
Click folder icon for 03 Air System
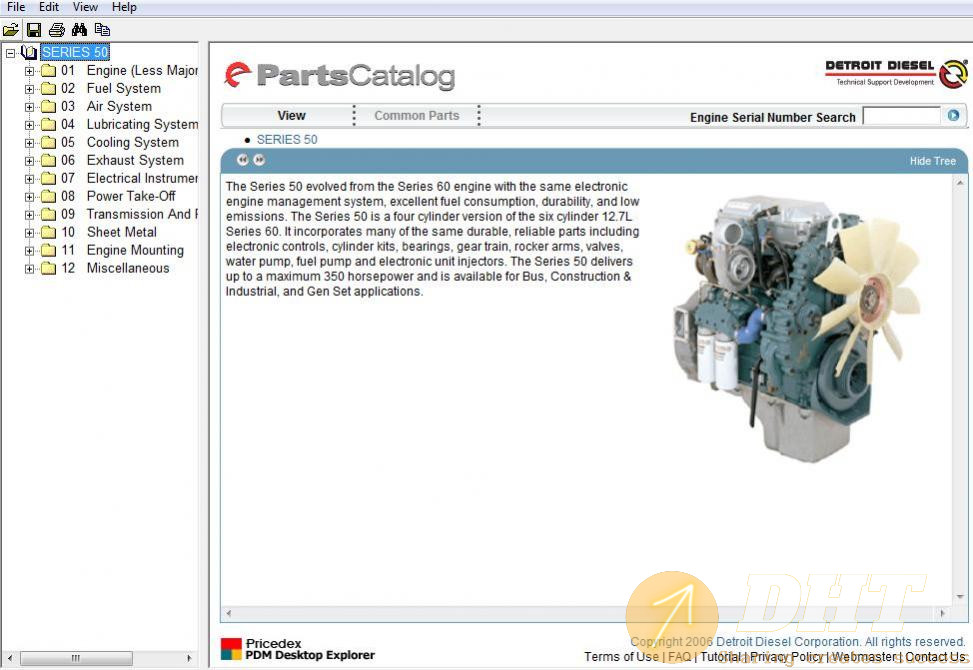point(48,107)
